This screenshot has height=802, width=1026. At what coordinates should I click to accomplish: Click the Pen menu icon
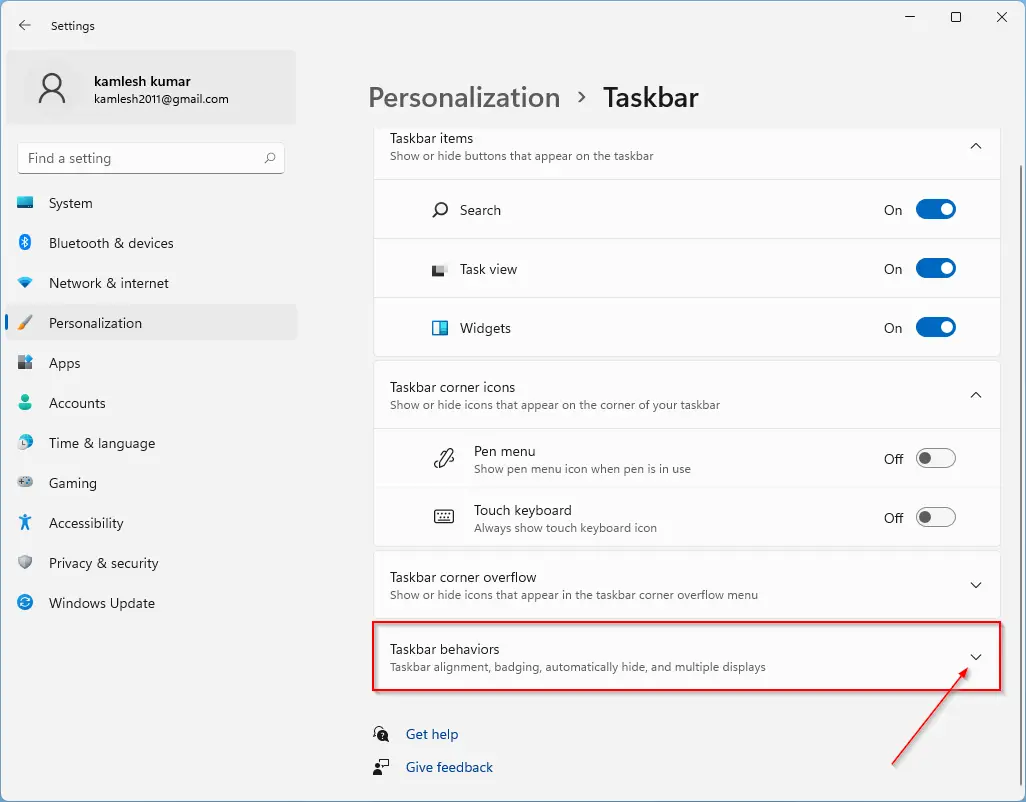point(444,459)
